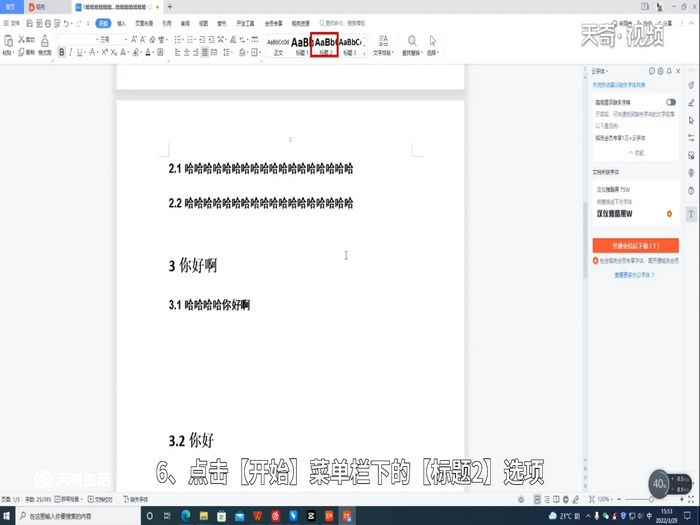Image resolution: width=700 pixels, height=525 pixels.
Task: Click the Paste icon in the ribbon
Action: pyautogui.click(x=8, y=42)
